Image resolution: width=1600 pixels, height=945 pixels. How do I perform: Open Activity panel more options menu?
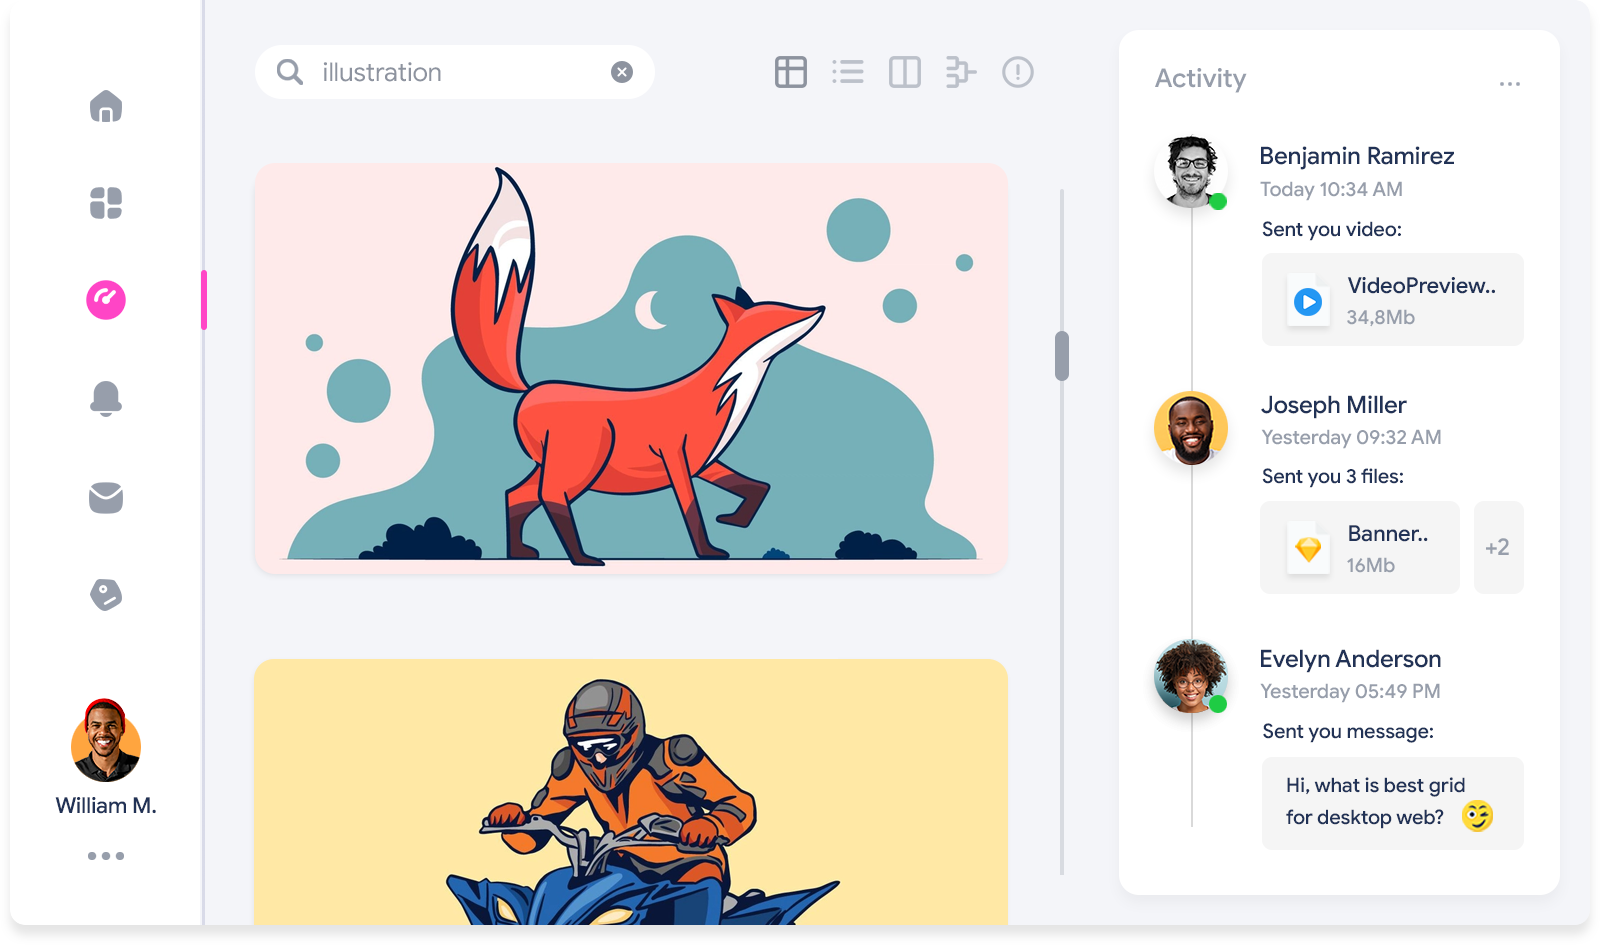pyautogui.click(x=1510, y=84)
